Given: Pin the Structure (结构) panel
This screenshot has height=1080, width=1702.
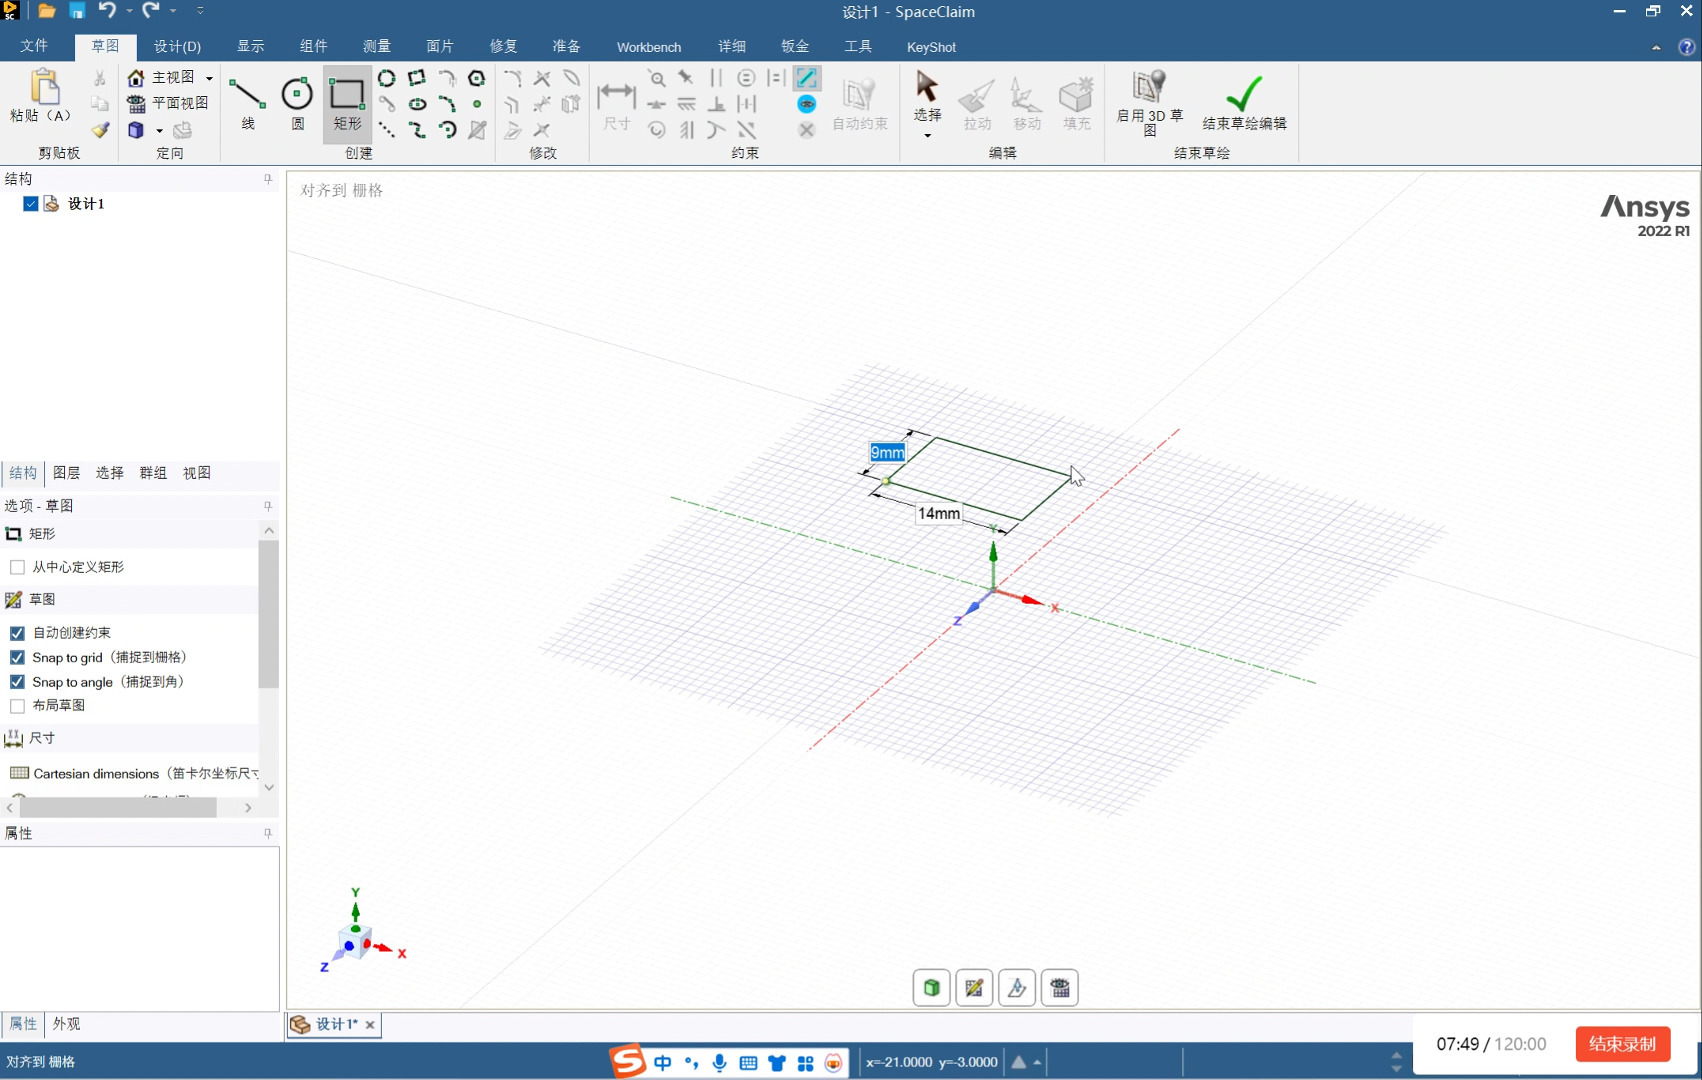Looking at the screenshot, I should [x=268, y=179].
